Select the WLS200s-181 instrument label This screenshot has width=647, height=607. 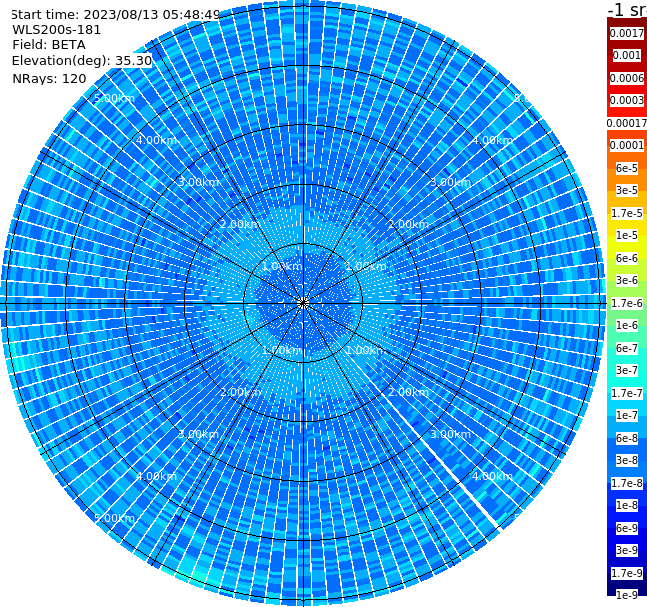pos(57,30)
